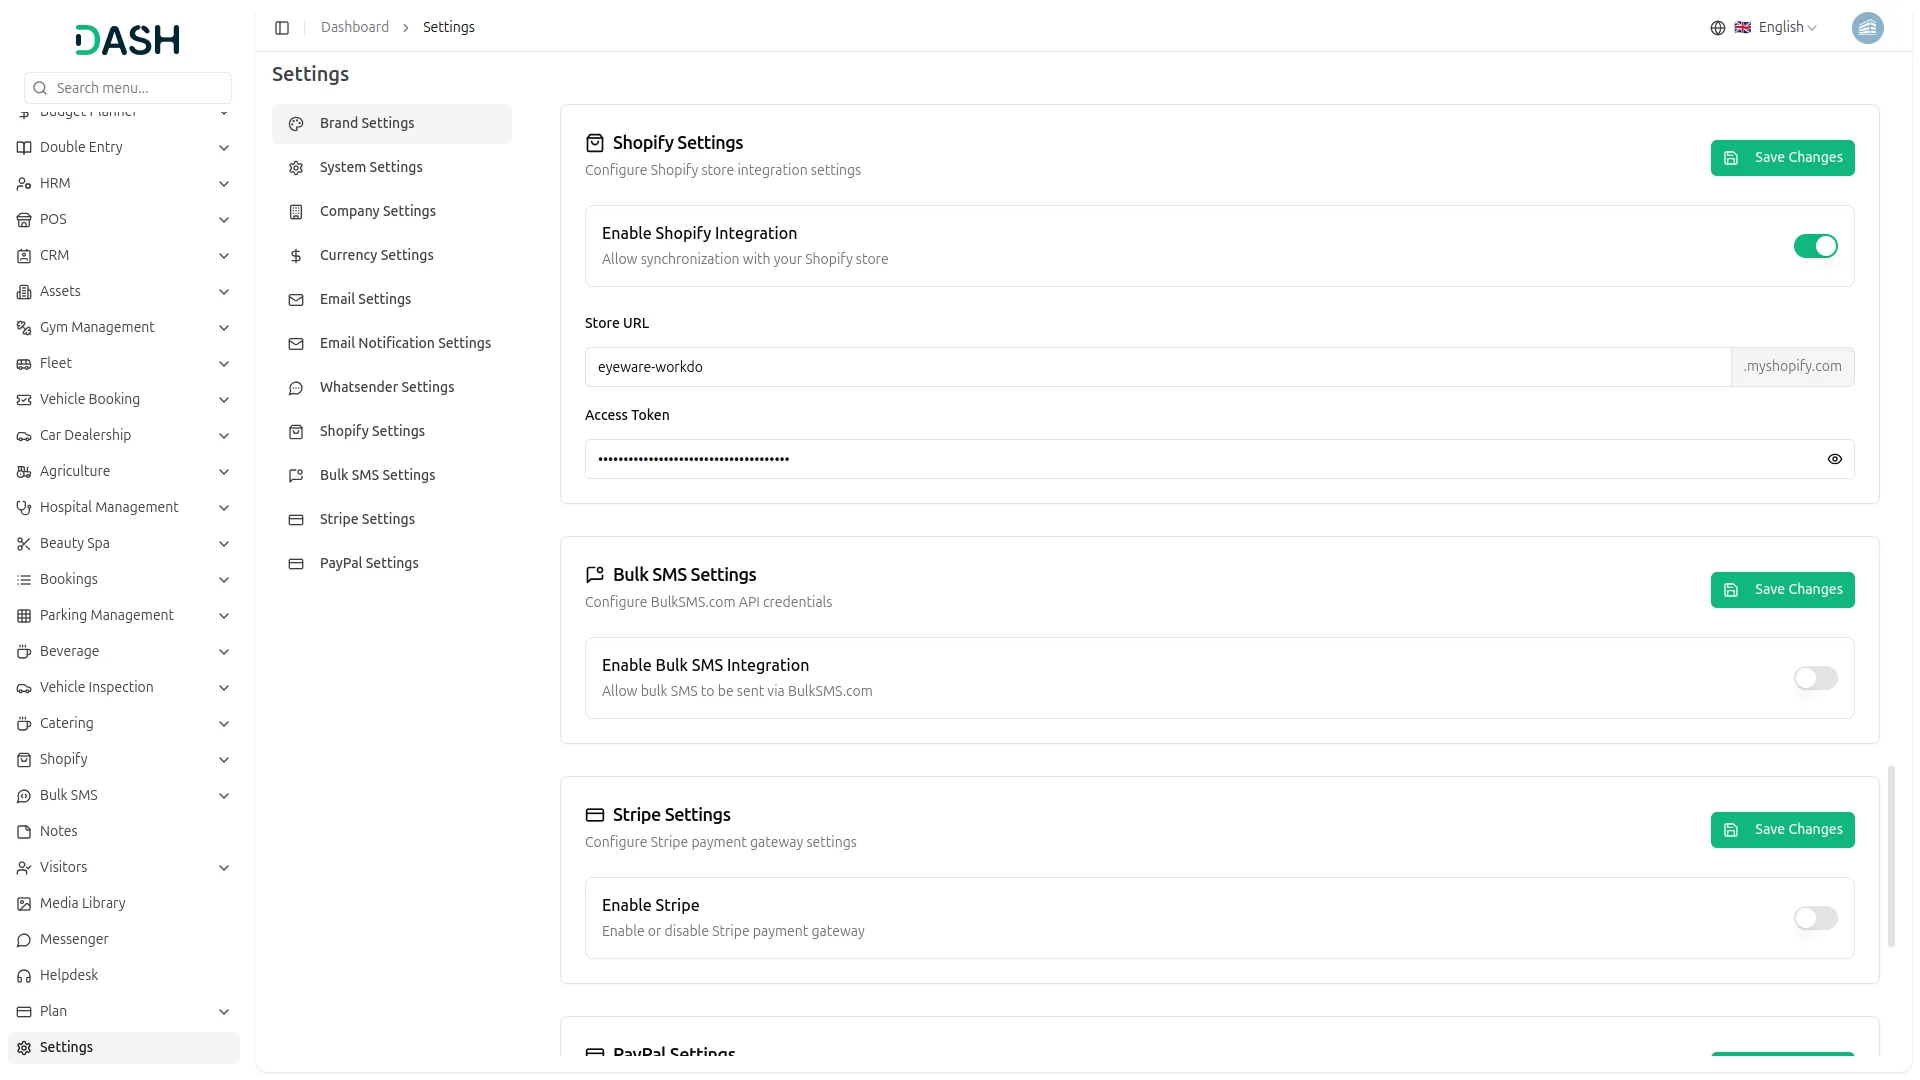Enable the Bulk SMS Integration toggle
This screenshot has width=1920, height=1080.
tap(1815, 678)
